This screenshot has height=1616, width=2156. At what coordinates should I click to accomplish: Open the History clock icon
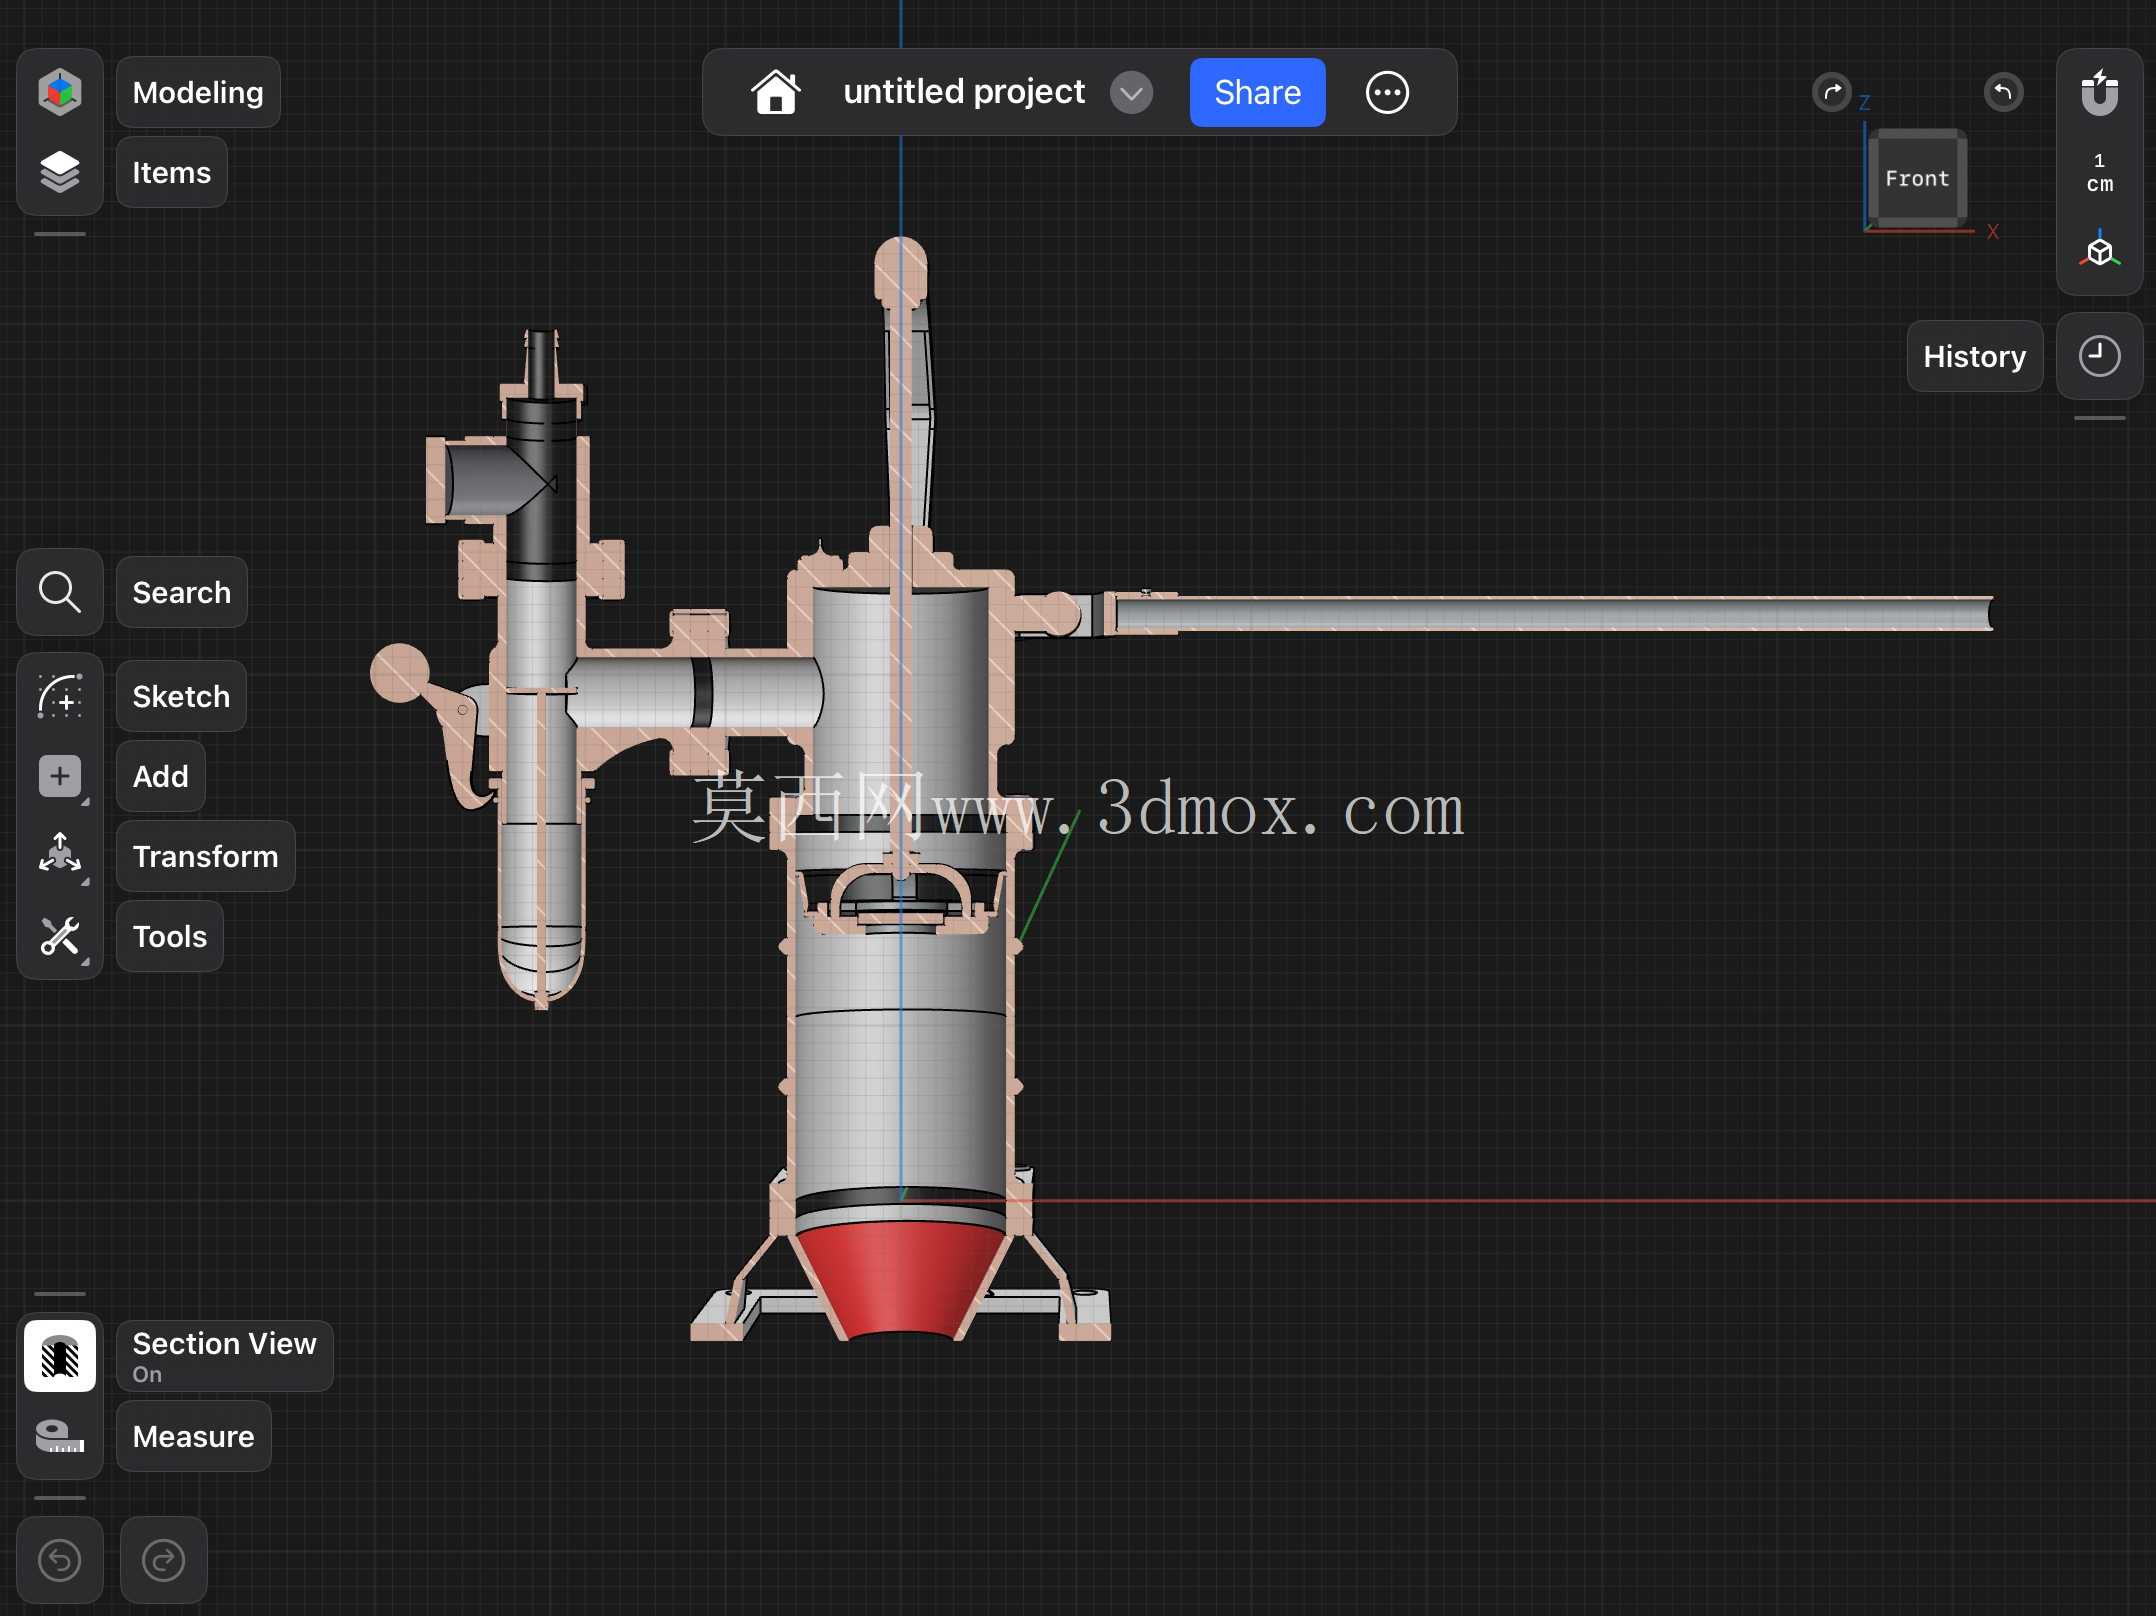coord(2099,356)
